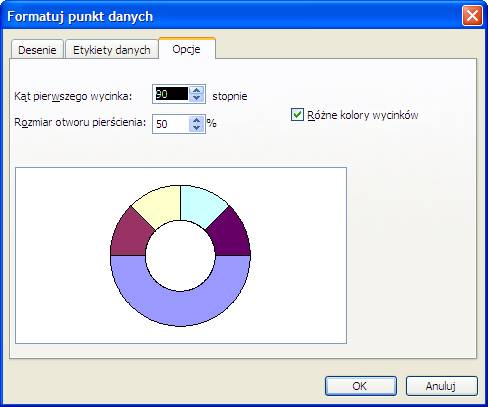Toggle Różne kolory wycinków checkbox

coord(297,115)
